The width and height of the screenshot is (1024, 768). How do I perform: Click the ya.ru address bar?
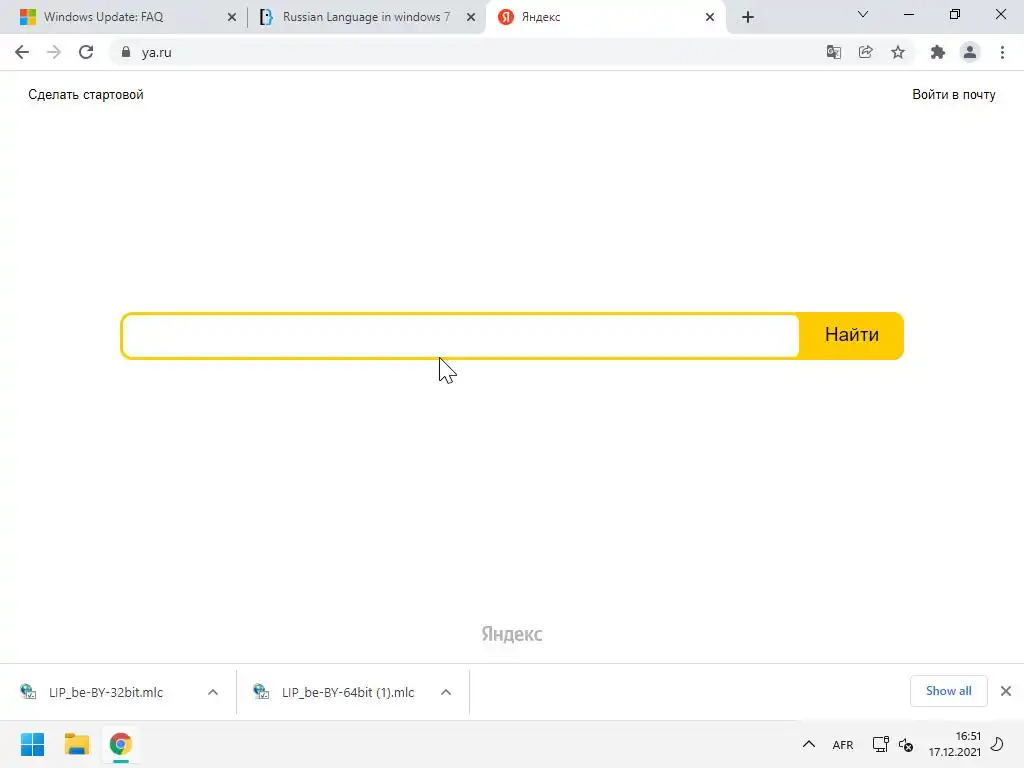468,52
